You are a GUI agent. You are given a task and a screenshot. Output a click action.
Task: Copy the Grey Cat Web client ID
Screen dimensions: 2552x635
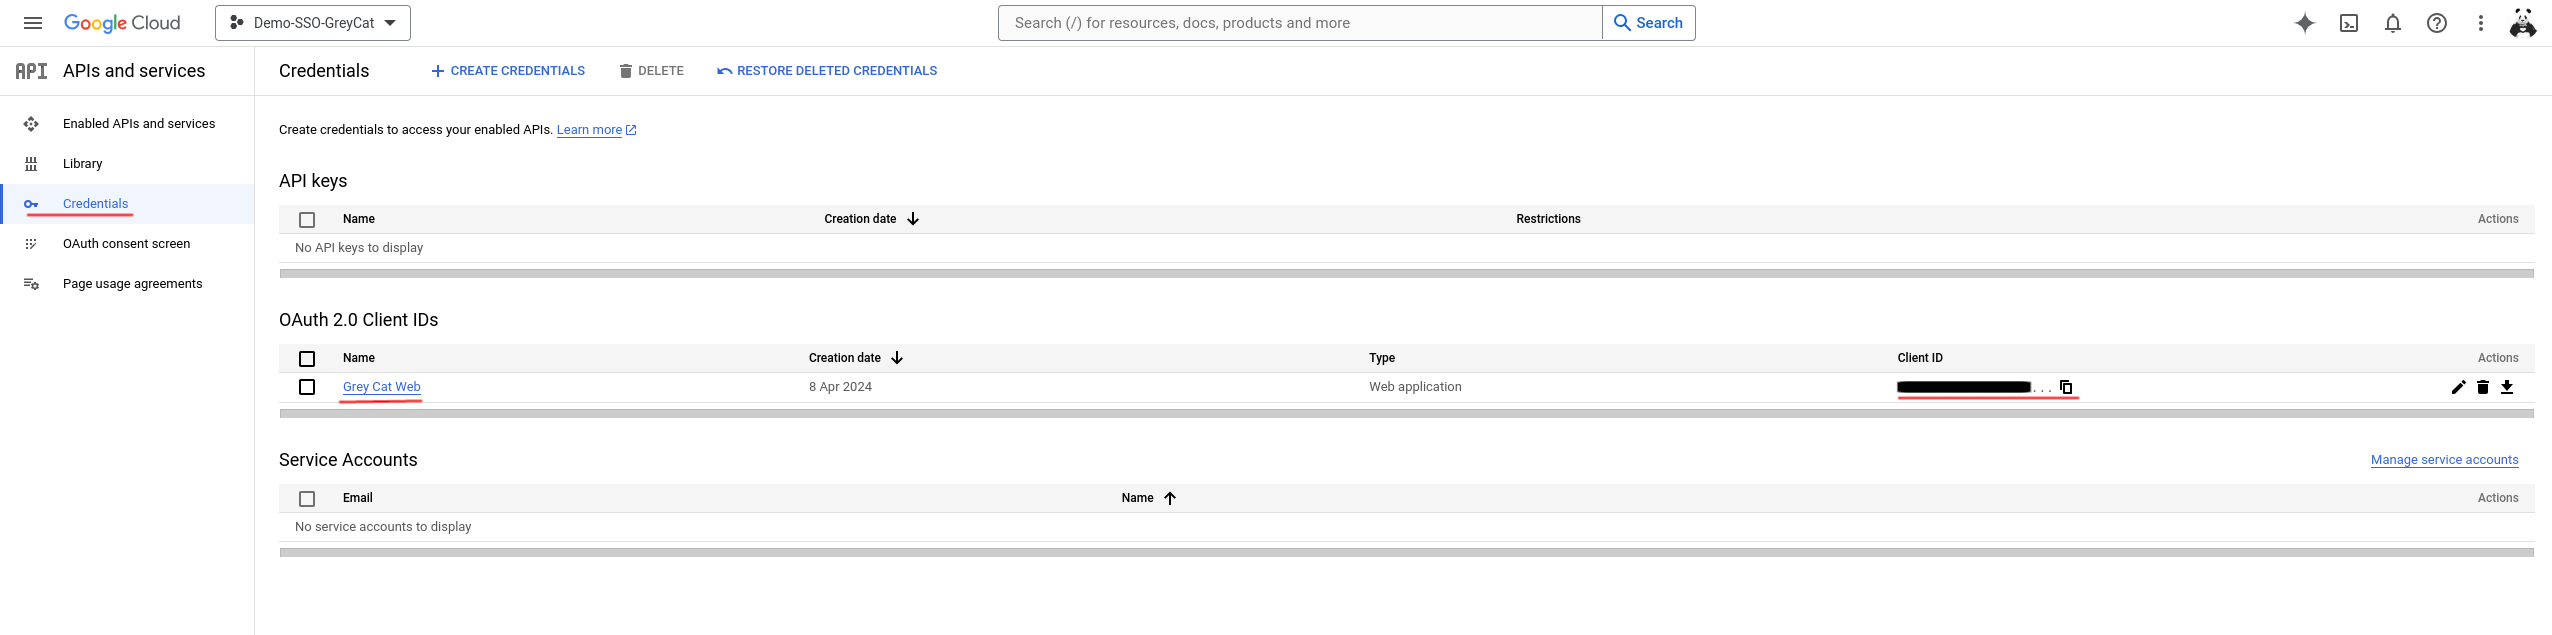(x=2066, y=387)
